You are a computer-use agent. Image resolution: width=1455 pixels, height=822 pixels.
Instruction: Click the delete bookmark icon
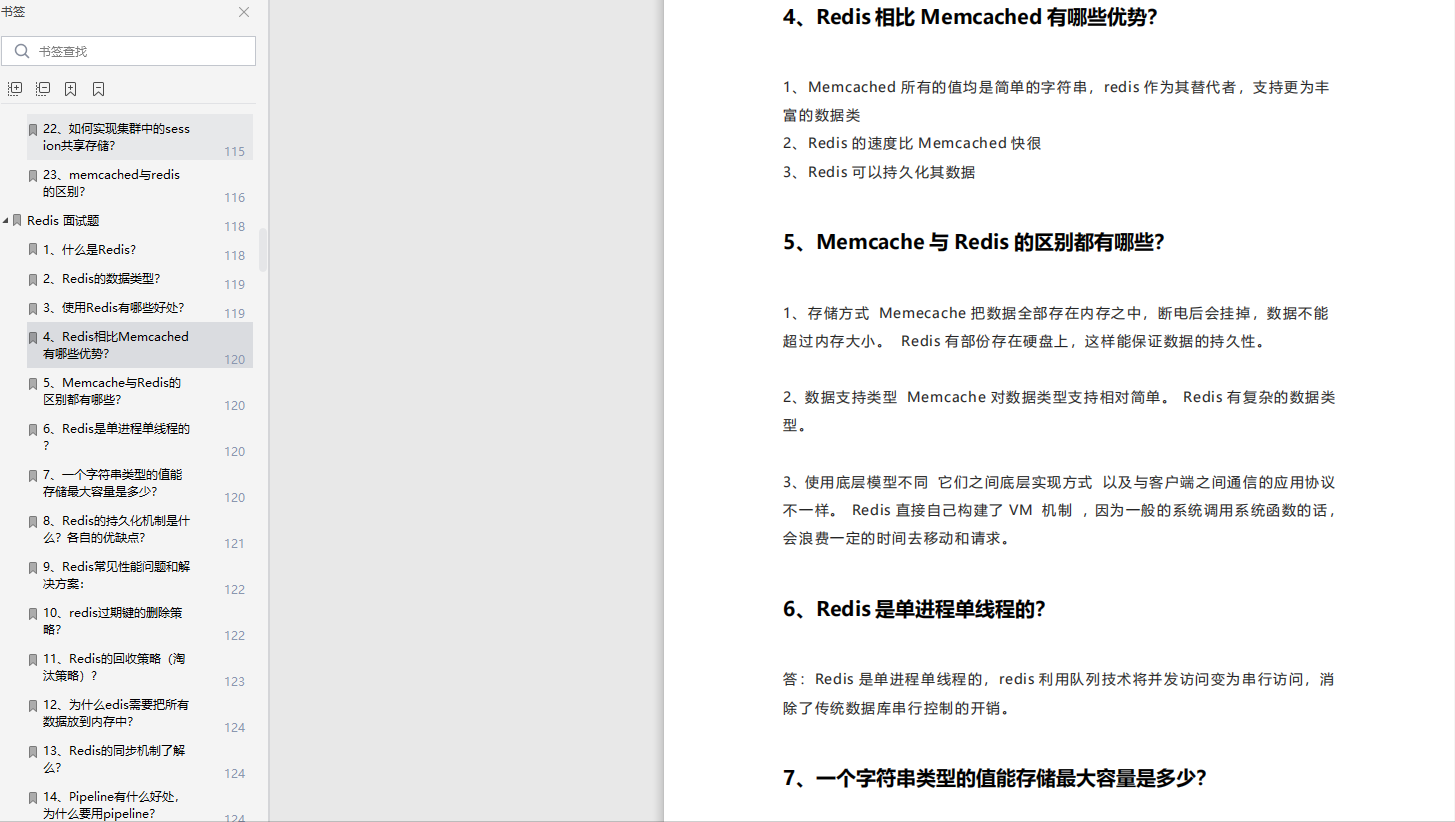pyautogui.click(x=98, y=89)
